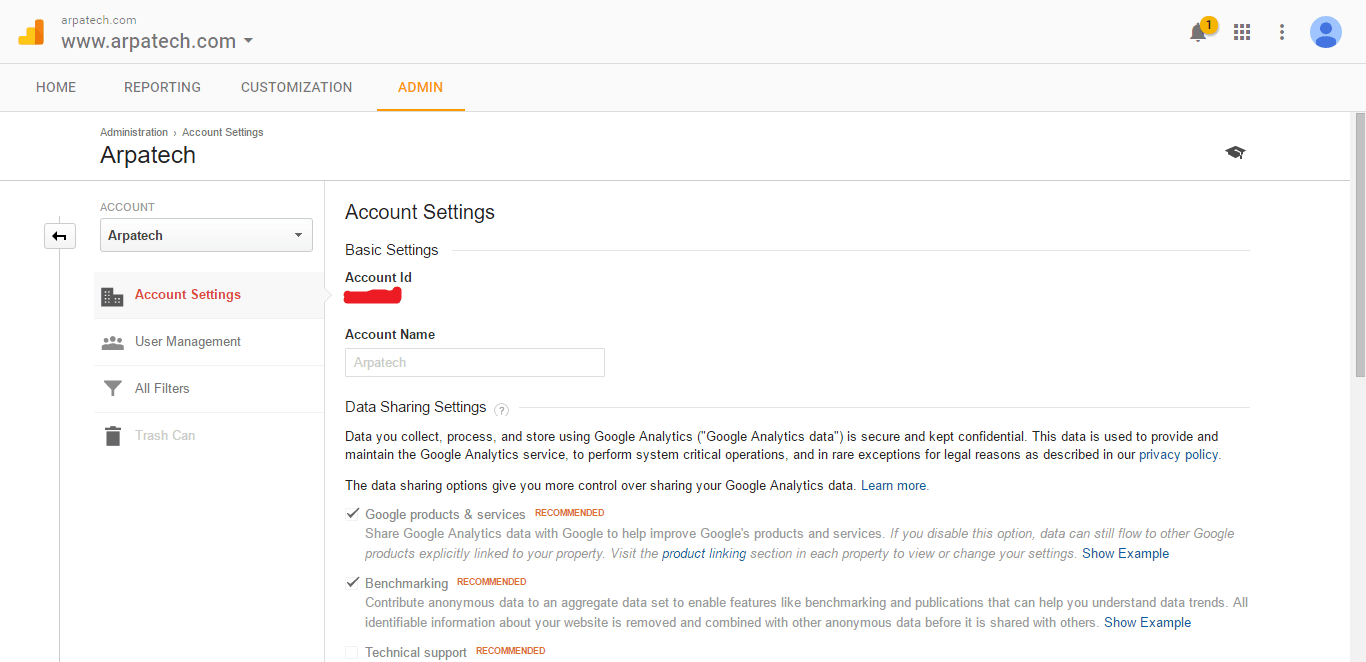Click the Account Settings building icon
The width and height of the screenshot is (1366, 662).
[x=112, y=296]
